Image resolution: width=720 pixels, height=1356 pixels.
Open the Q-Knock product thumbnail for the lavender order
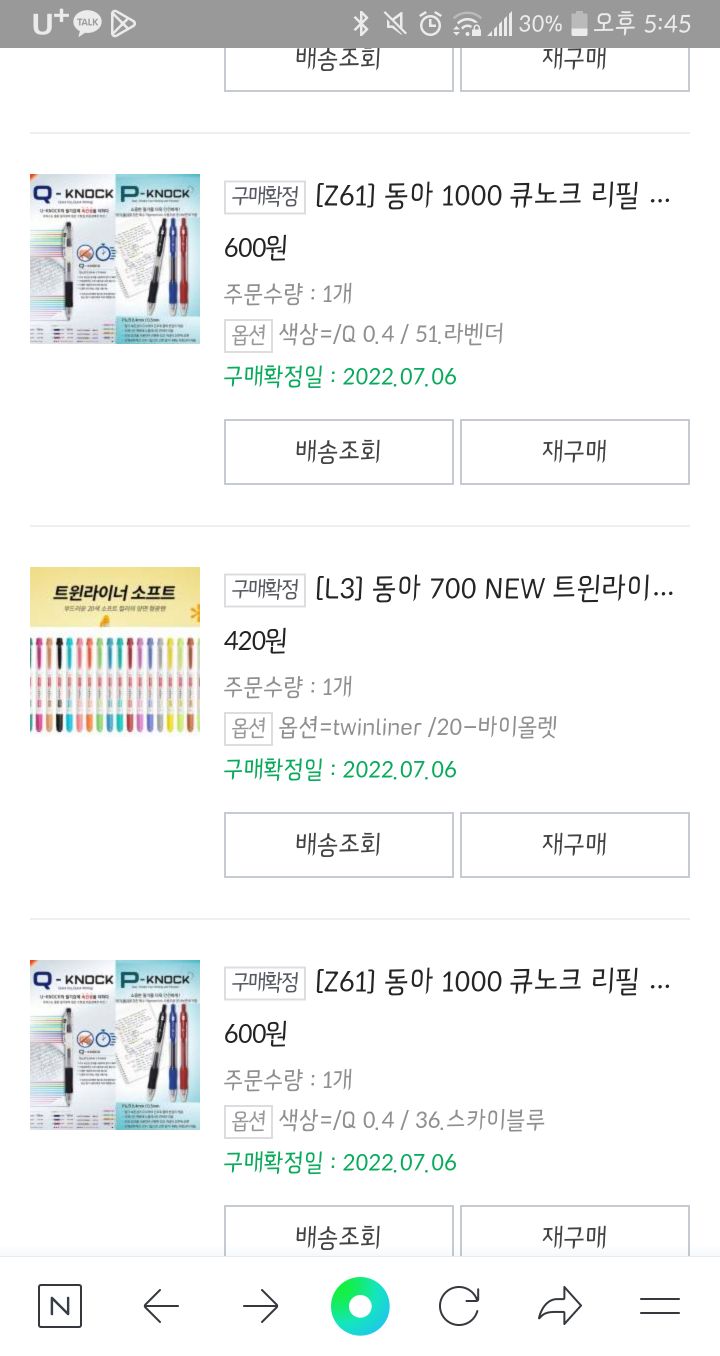tap(115, 259)
